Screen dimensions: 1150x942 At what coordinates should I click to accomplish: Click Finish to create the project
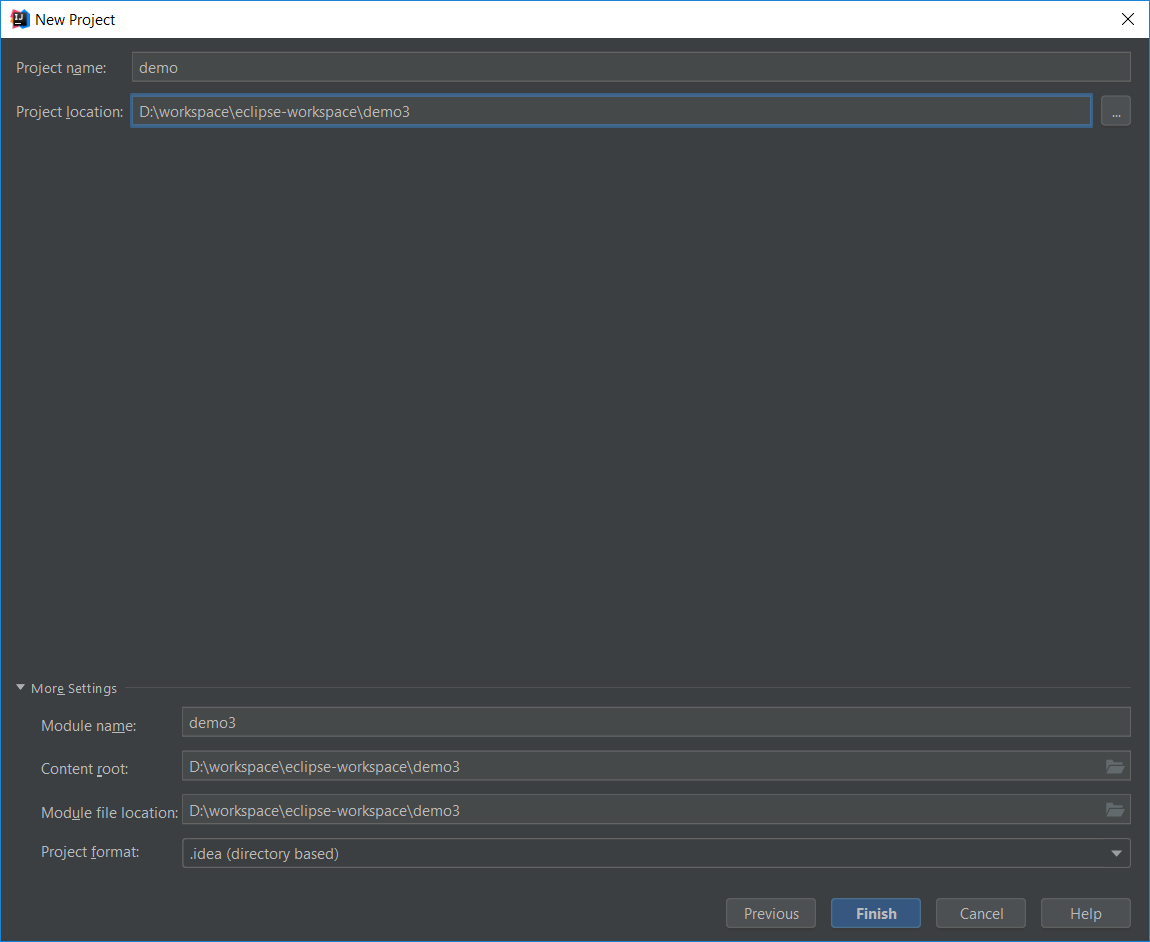pos(876,913)
